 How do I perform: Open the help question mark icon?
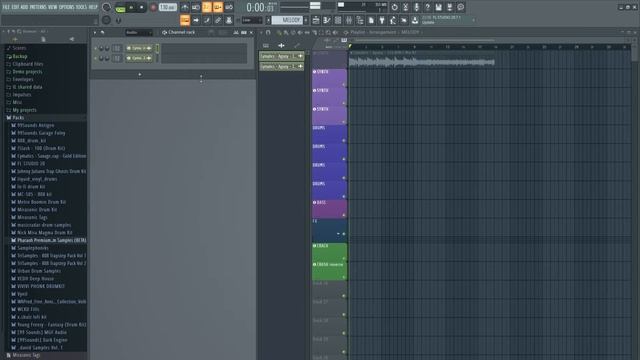(427, 7)
